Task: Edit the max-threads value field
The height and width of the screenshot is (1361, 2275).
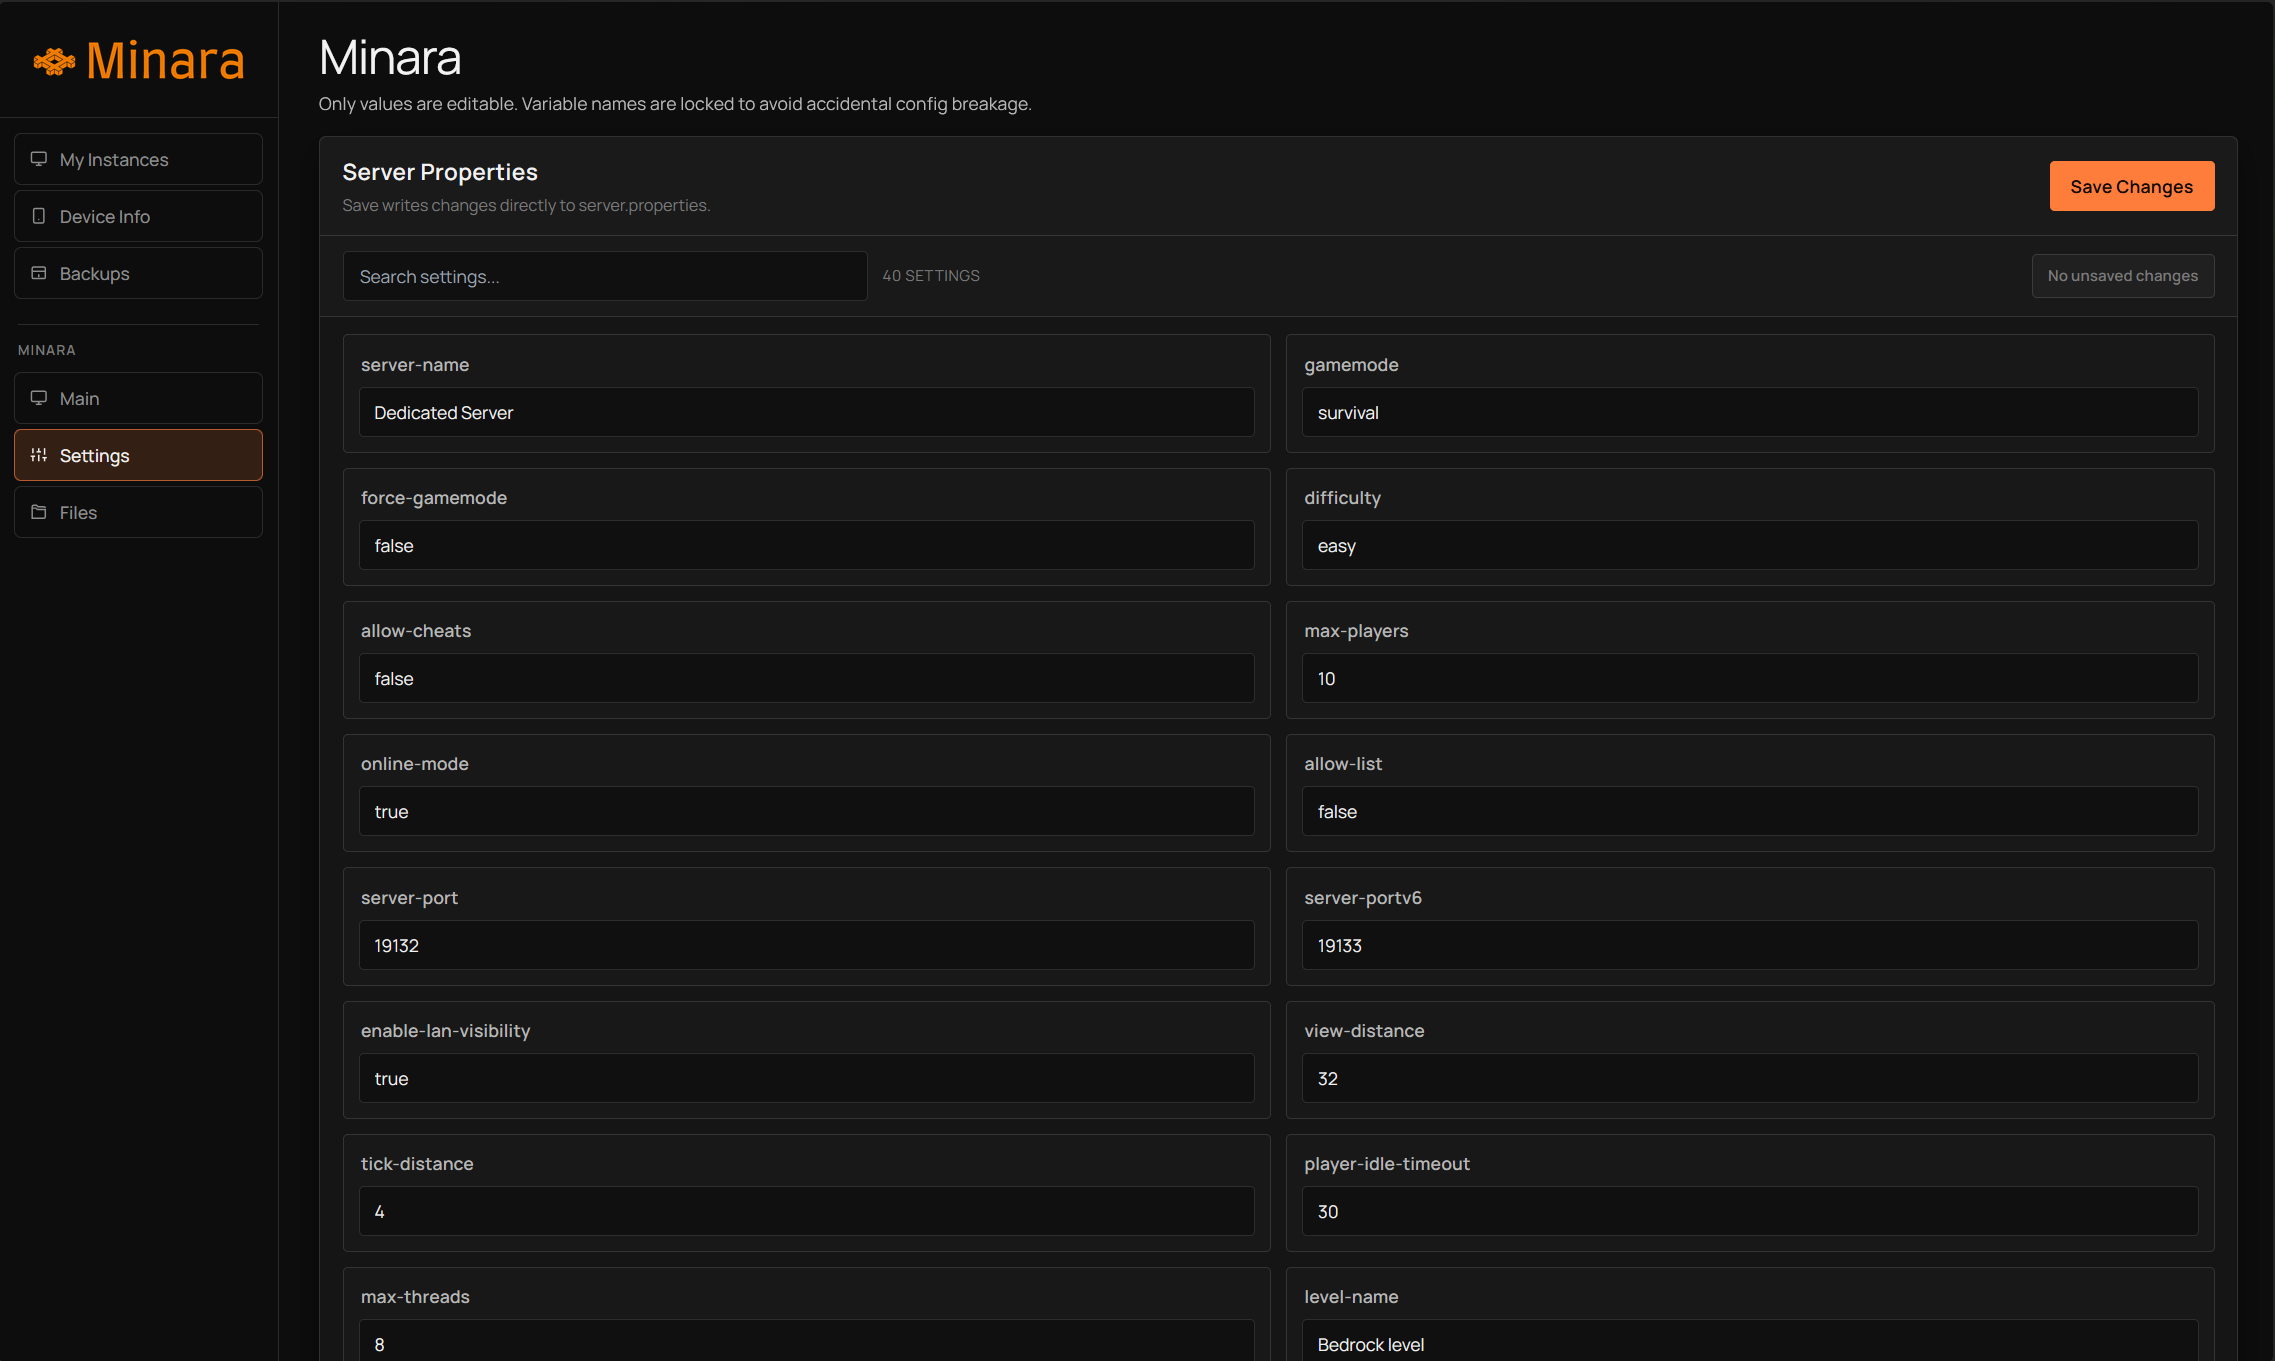Action: (x=806, y=1340)
